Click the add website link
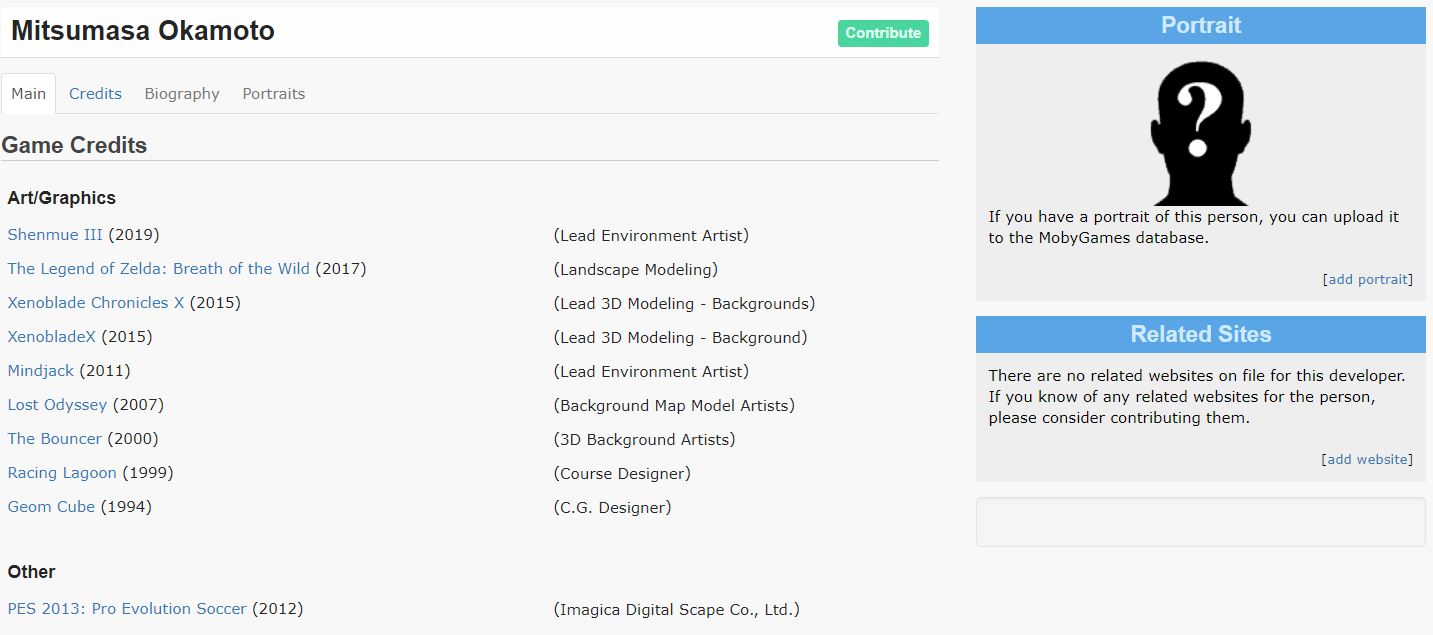The image size is (1433, 635). [x=1368, y=460]
